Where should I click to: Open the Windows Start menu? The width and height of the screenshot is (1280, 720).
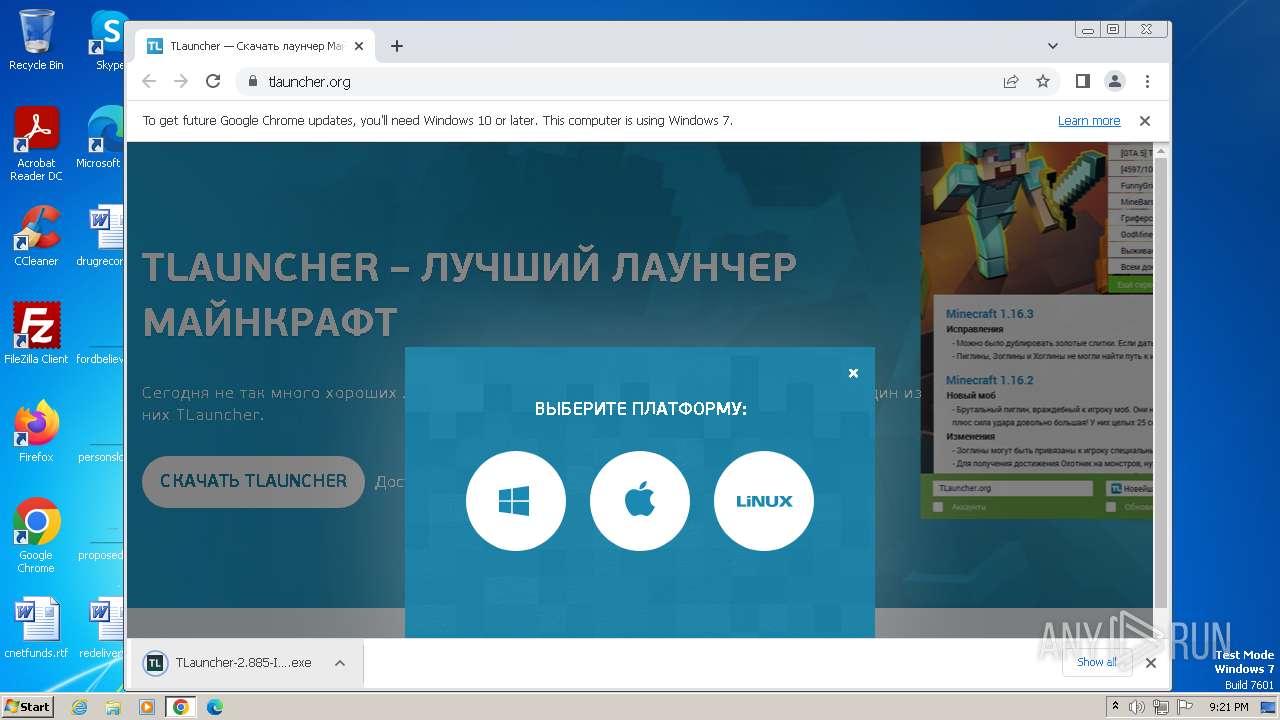click(x=28, y=706)
